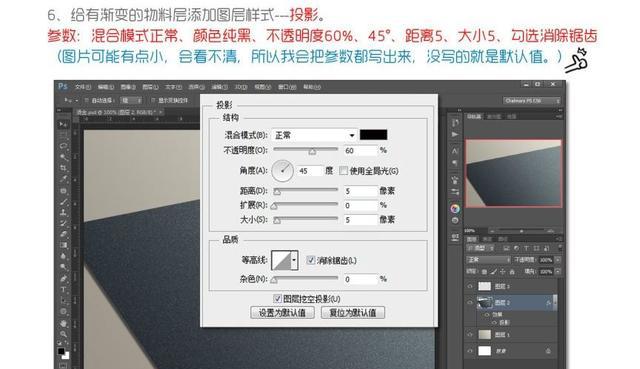Open the 等高线 contour picker arrow
640x369 pixels.
(294, 260)
